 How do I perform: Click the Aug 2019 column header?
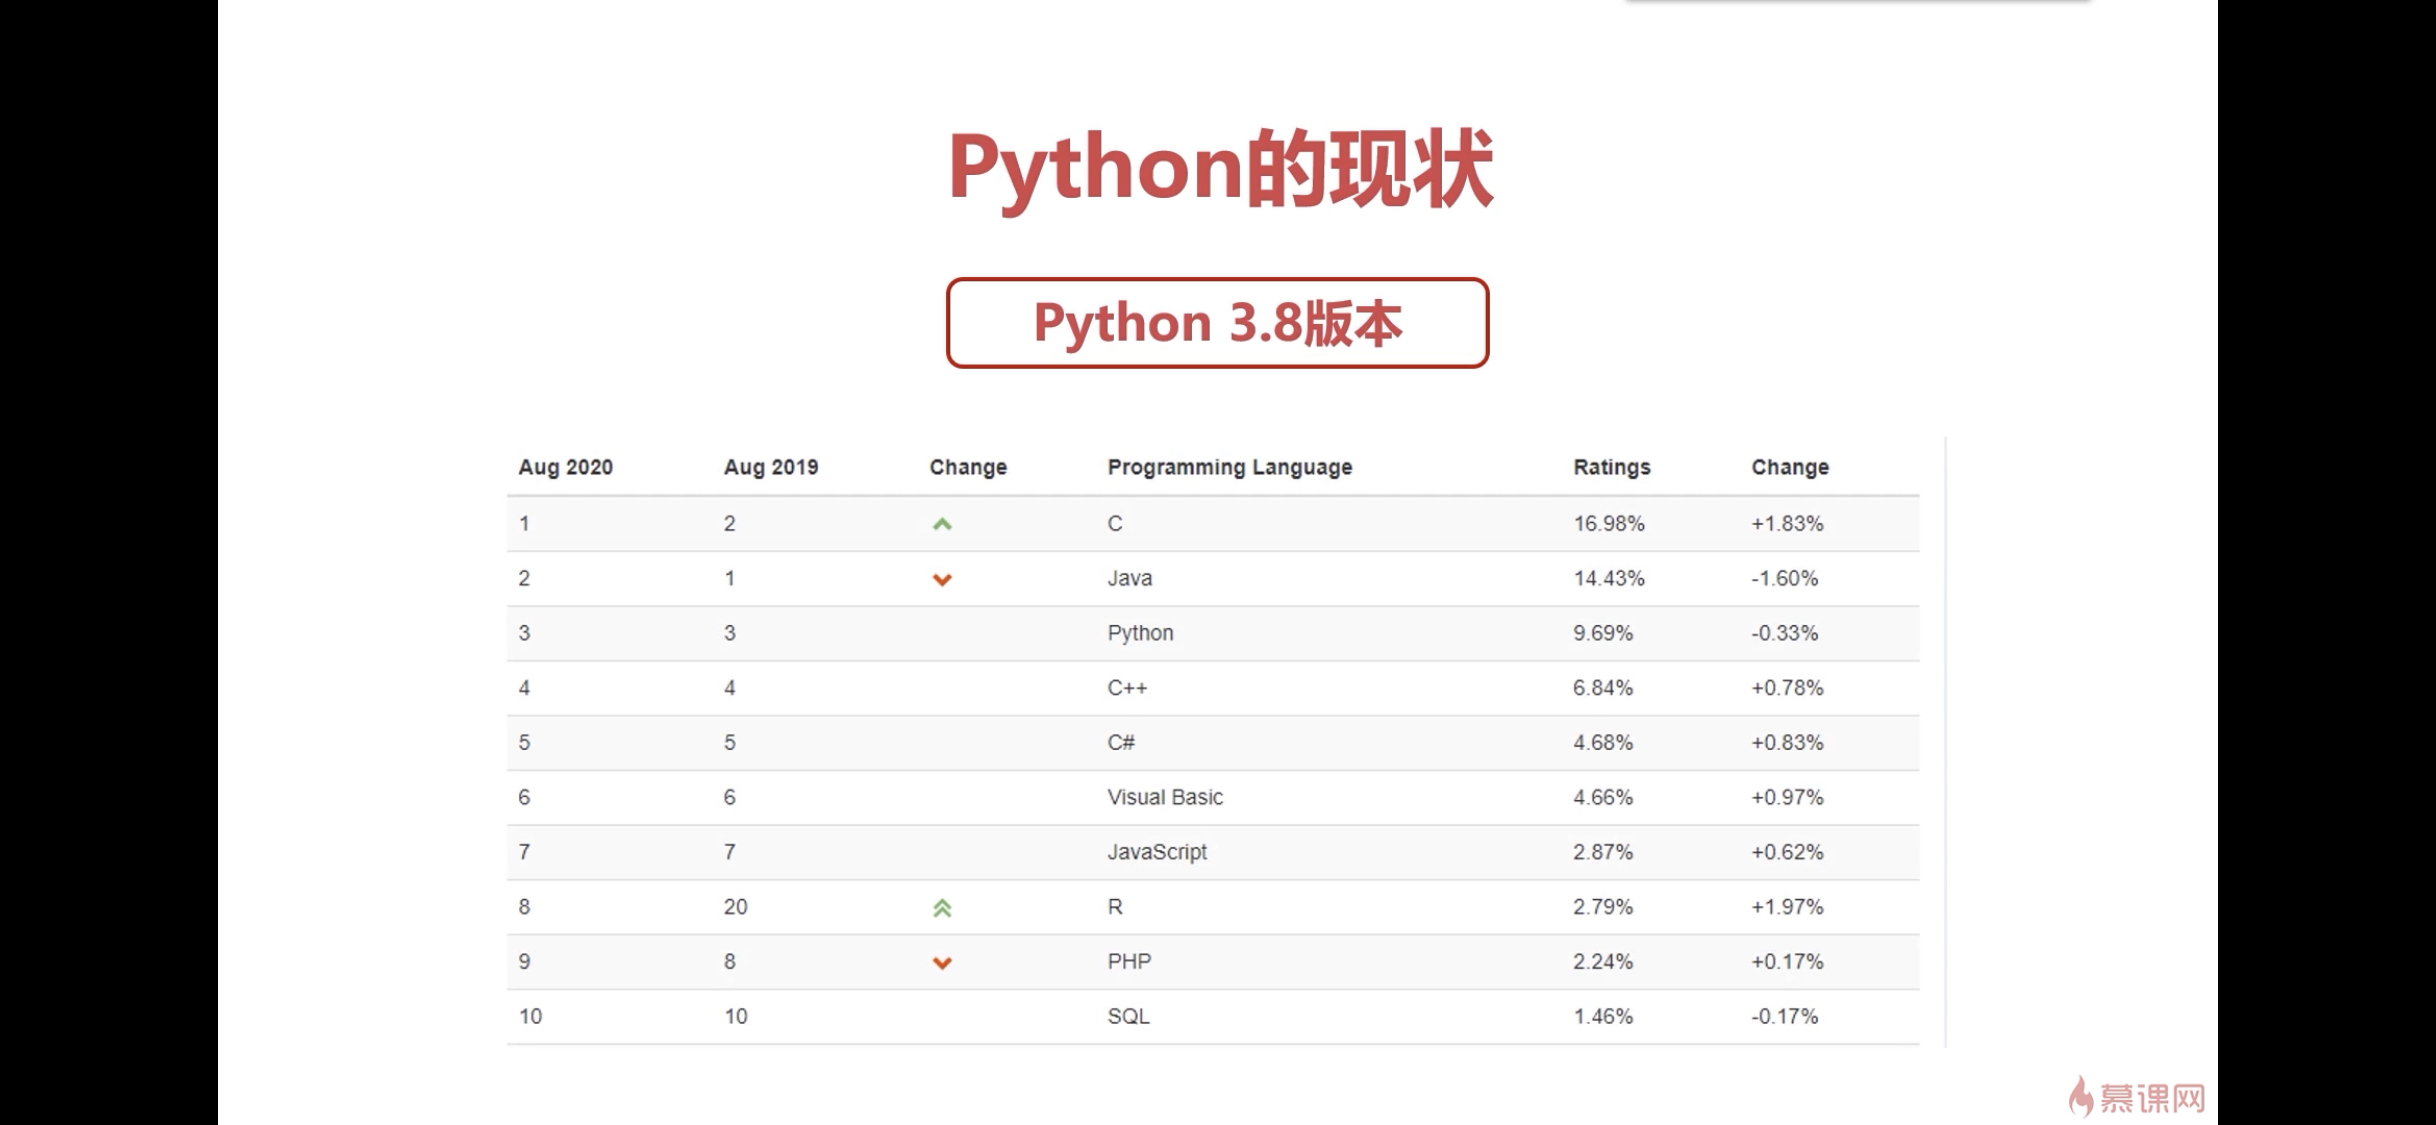[x=771, y=467]
